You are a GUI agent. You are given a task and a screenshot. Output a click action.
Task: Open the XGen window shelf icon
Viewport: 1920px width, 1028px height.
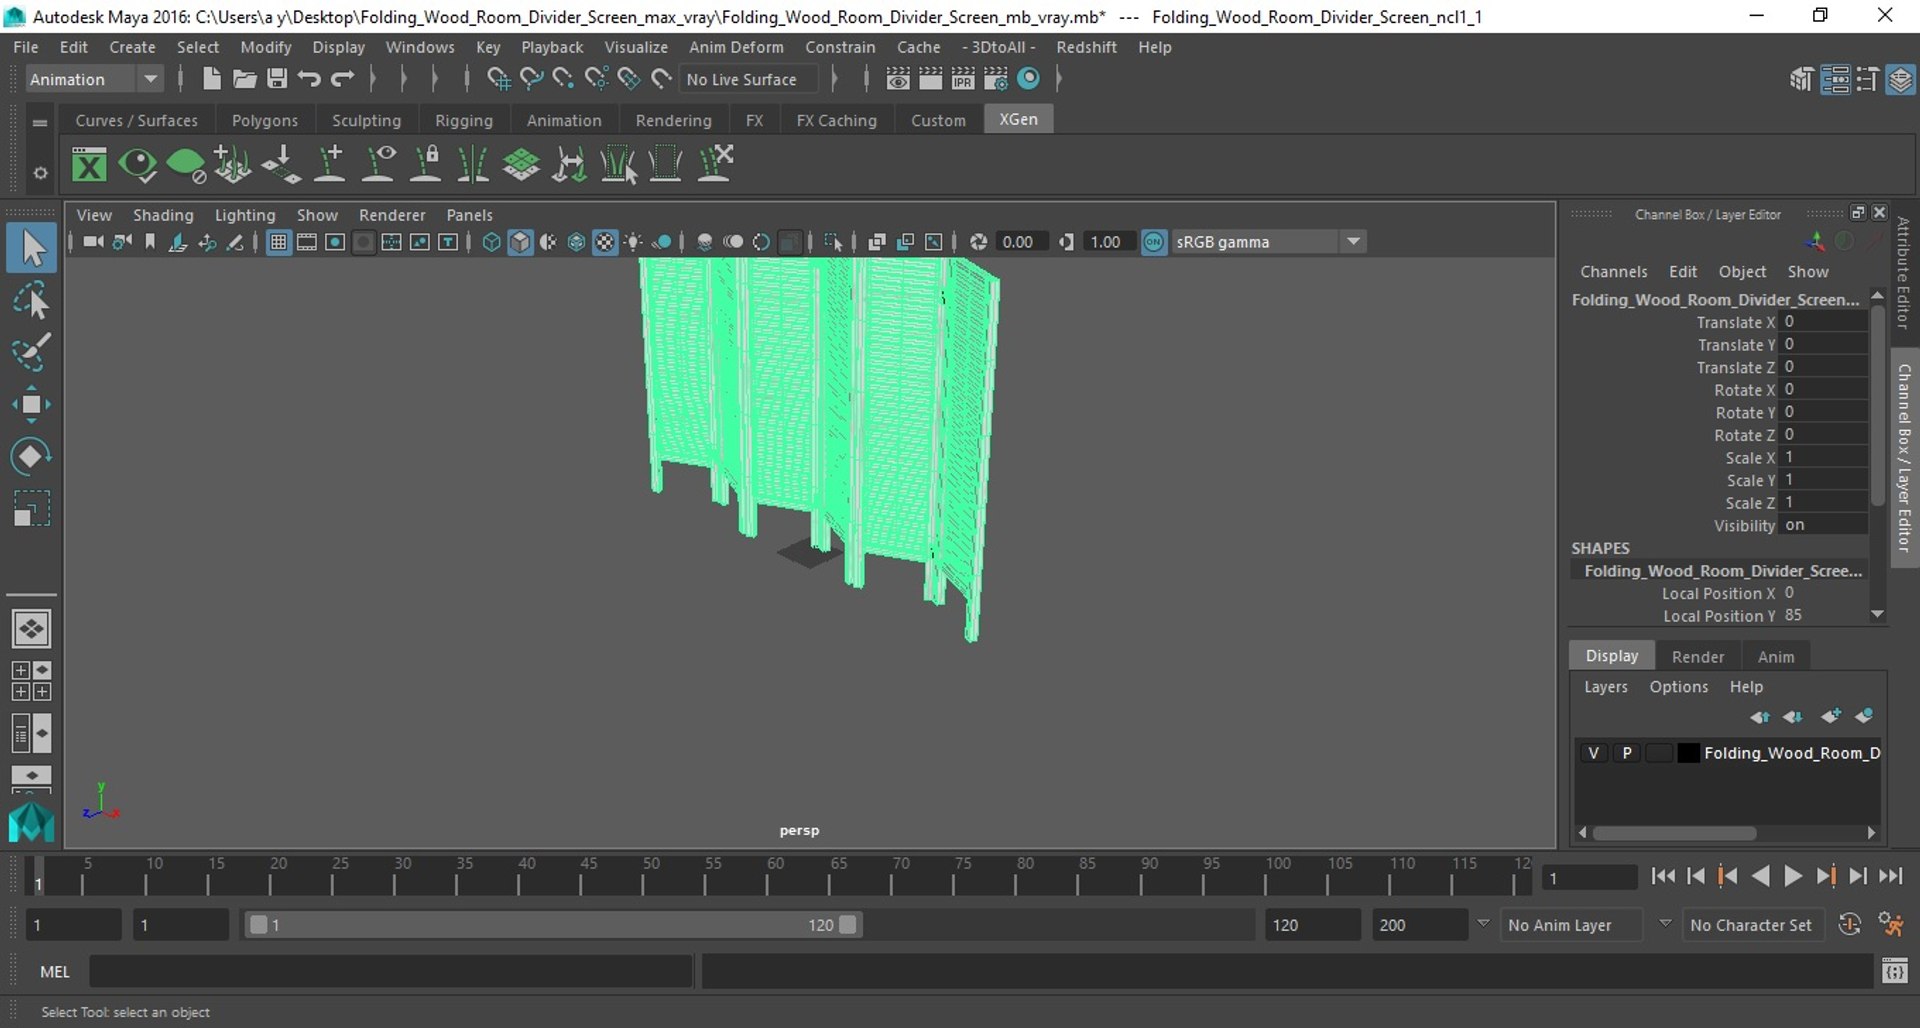pos(89,164)
